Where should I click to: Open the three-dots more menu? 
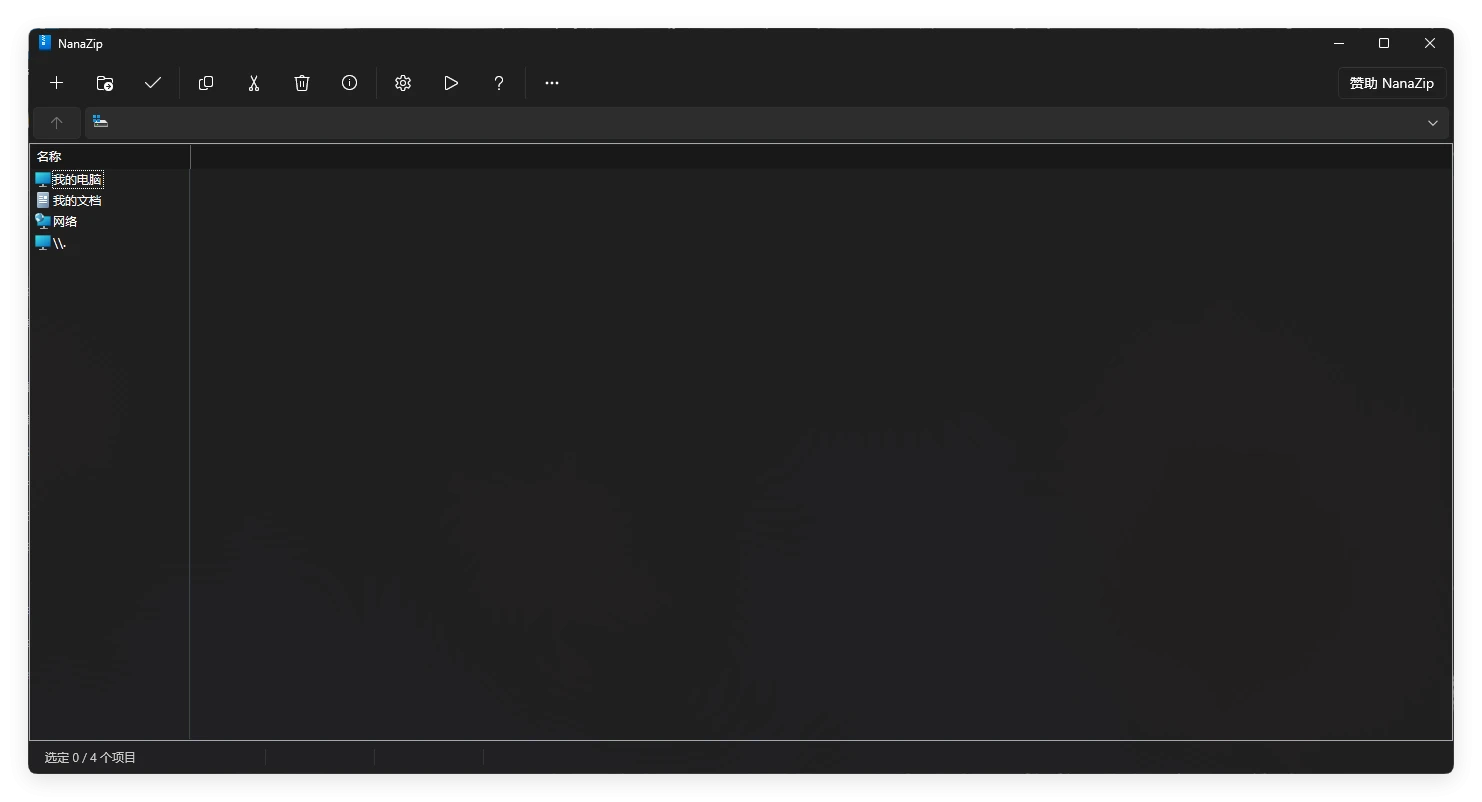click(x=552, y=83)
